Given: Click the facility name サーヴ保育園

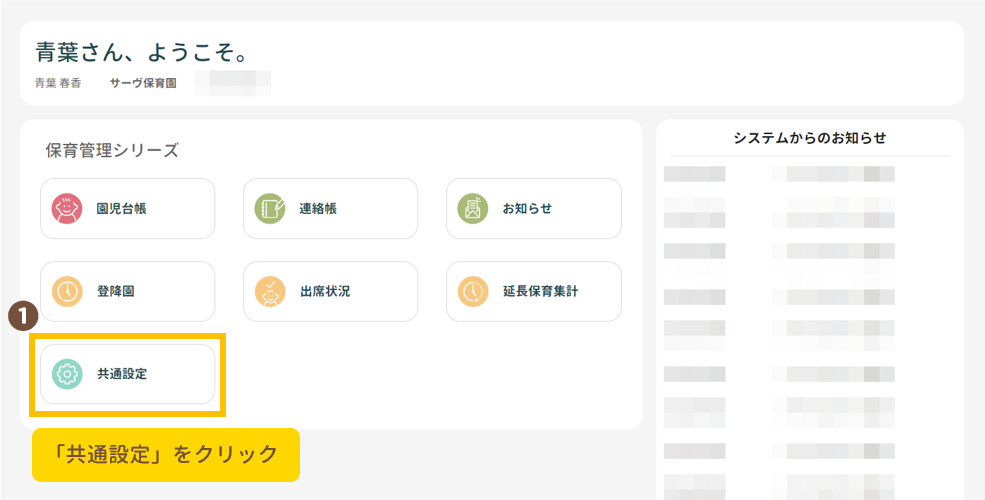Looking at the screenshot, I should (x=143, y=83).
